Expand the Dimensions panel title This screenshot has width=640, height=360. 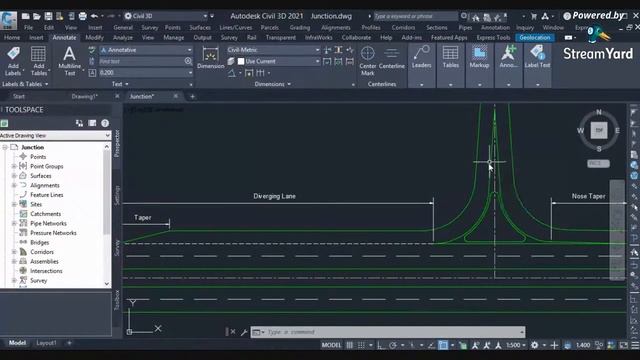(273, 84)
